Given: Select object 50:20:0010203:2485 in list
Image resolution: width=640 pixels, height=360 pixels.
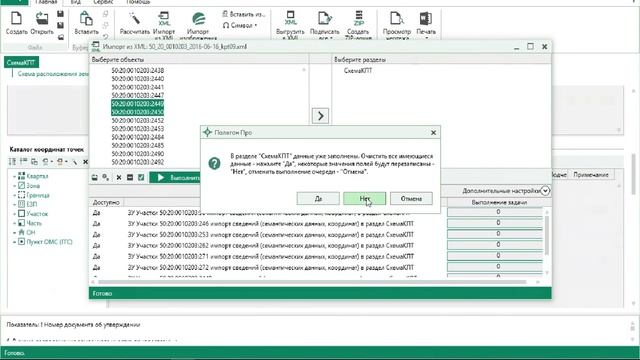Looking at the screenshot, I should click(138, 146).
